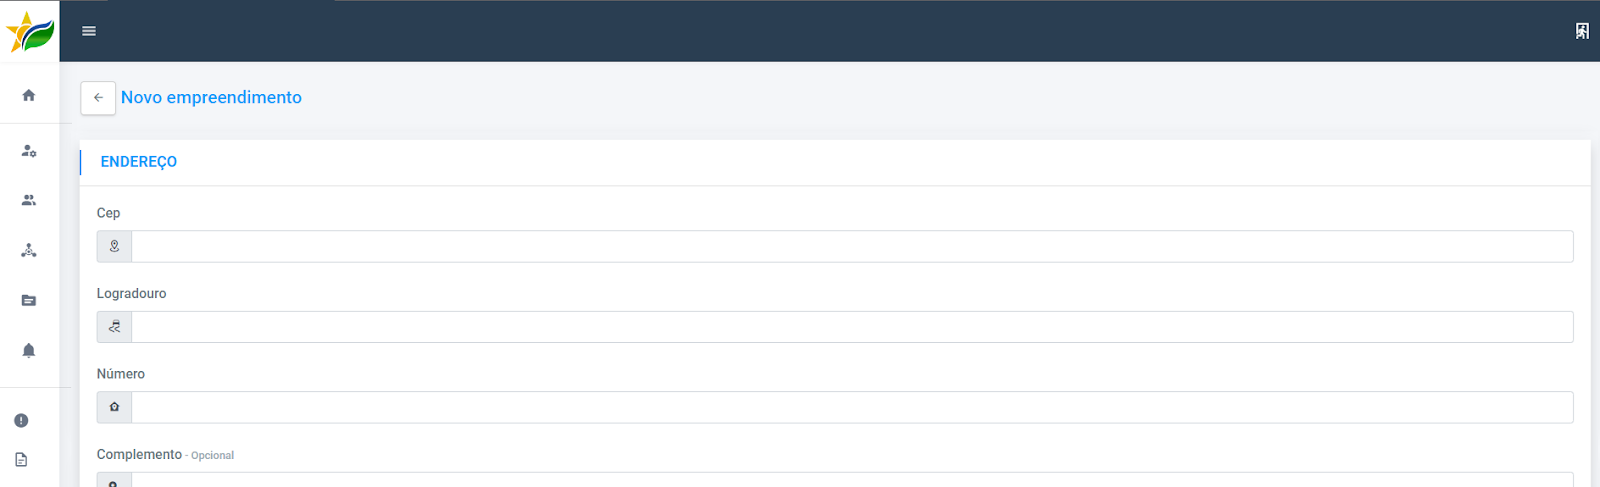Open the users group sidebar icon
This screenshot has height=487, width=1600.
29,200
